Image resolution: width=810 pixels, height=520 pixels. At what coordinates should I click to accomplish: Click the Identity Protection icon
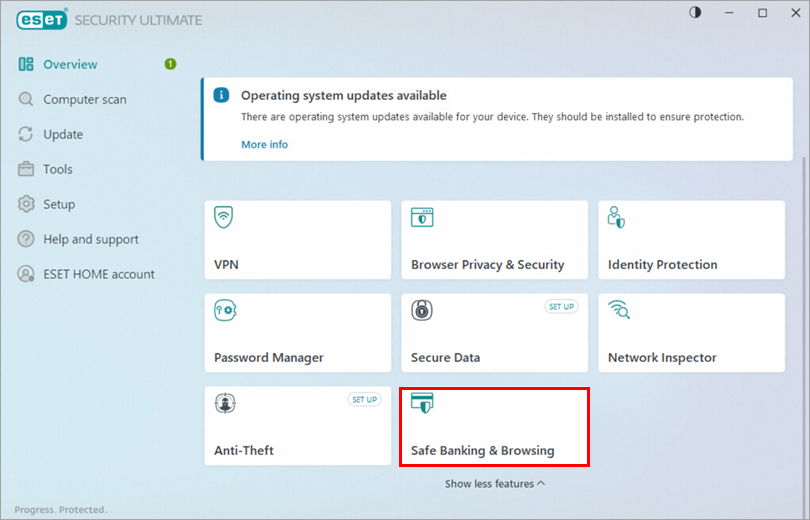click(x=617, y=218)
